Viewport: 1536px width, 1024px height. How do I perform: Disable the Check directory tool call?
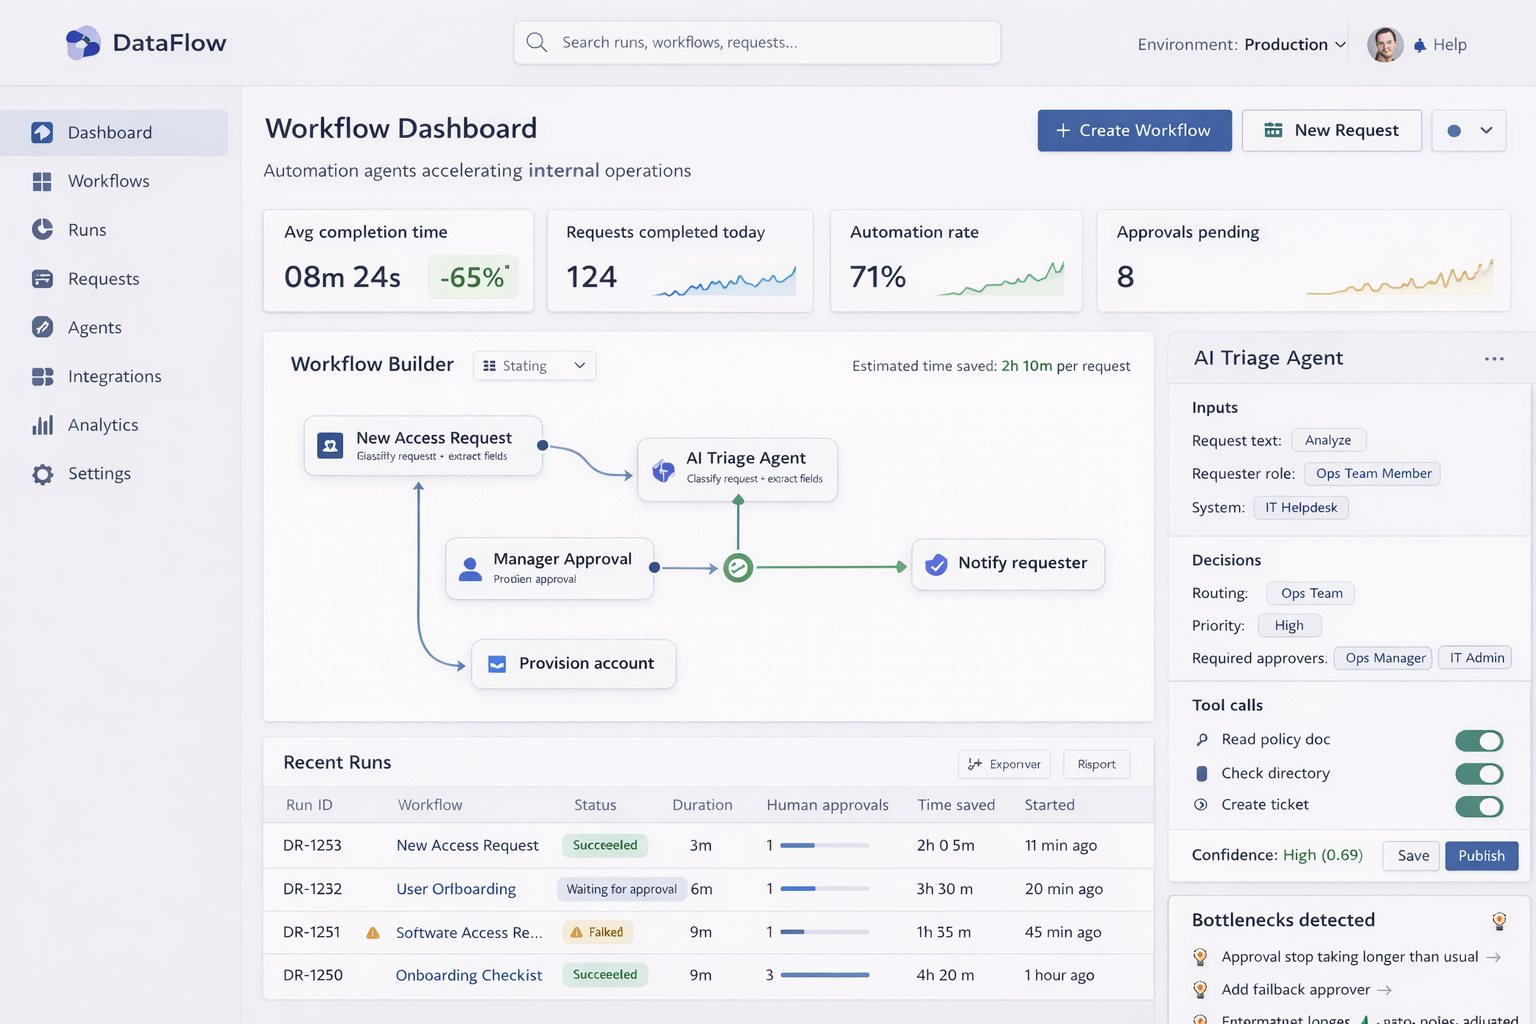coord(1479,773)
